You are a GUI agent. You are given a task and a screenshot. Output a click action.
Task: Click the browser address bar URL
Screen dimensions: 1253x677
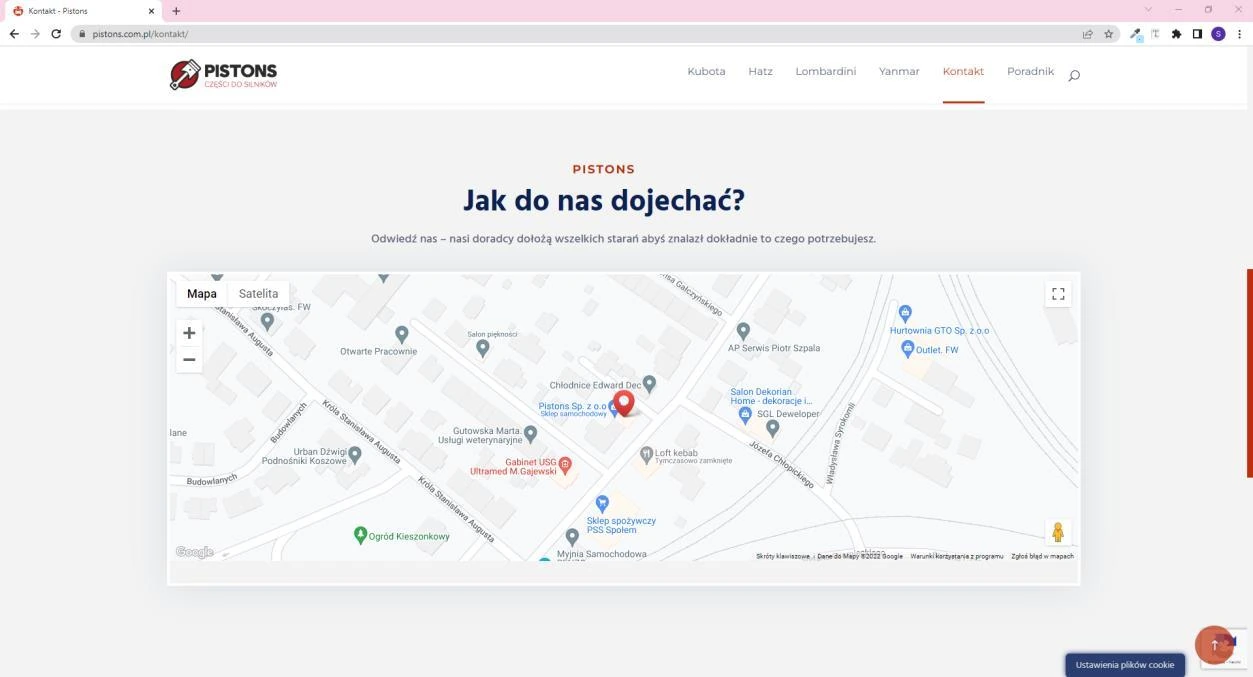[x=139, y=34]
